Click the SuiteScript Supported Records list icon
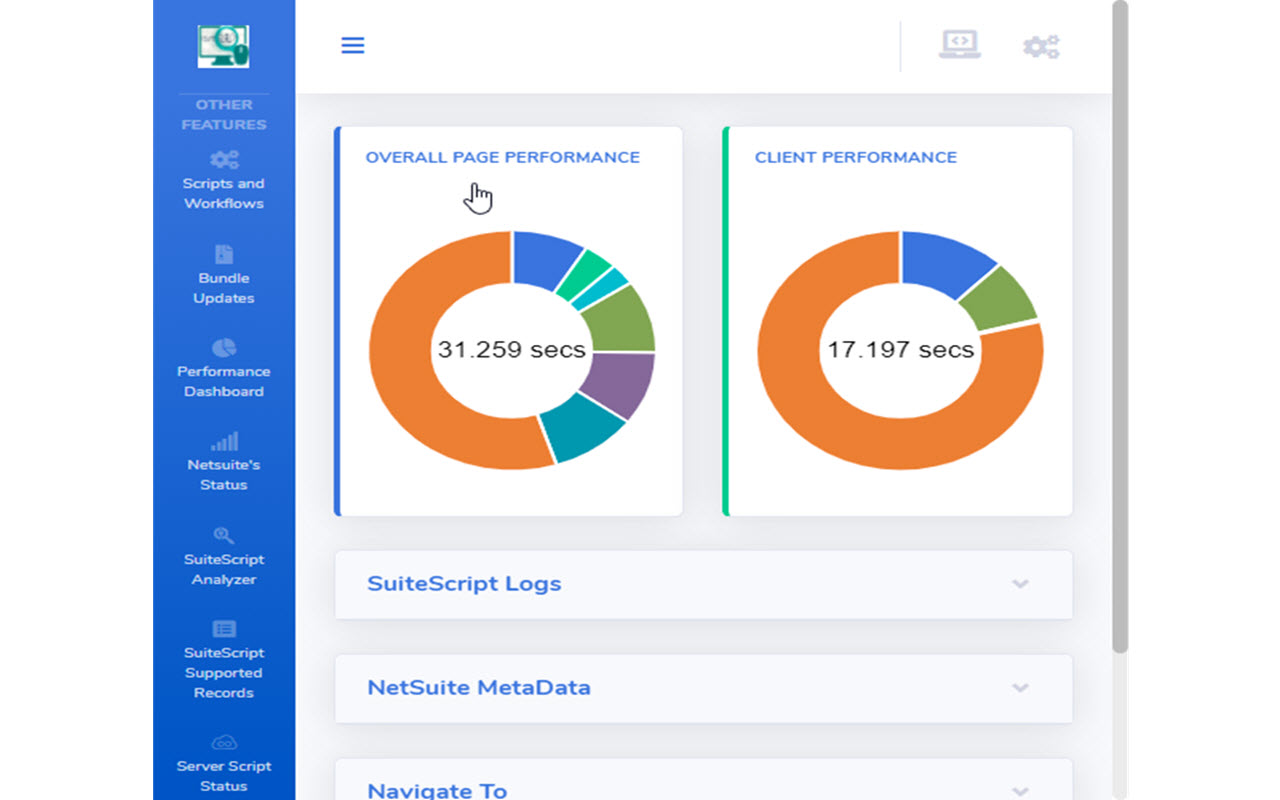 [x=223, y=630]
